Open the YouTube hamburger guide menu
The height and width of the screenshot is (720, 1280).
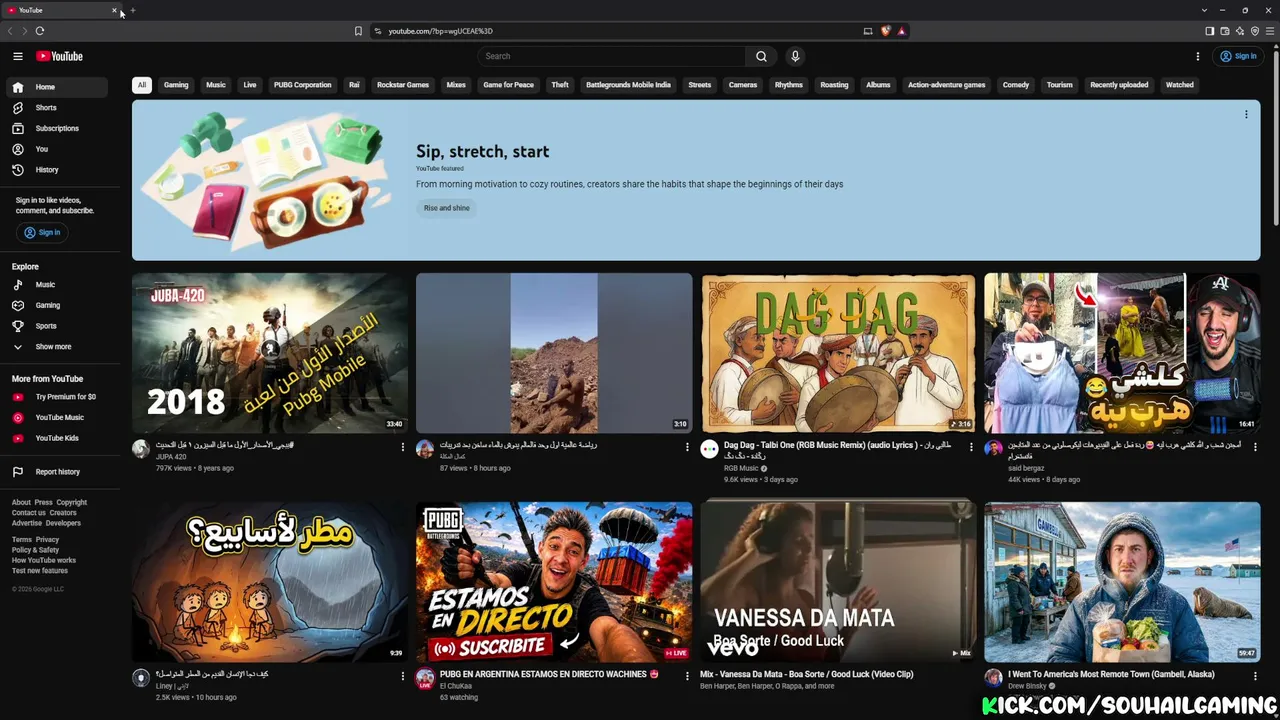tap(17, 56)
